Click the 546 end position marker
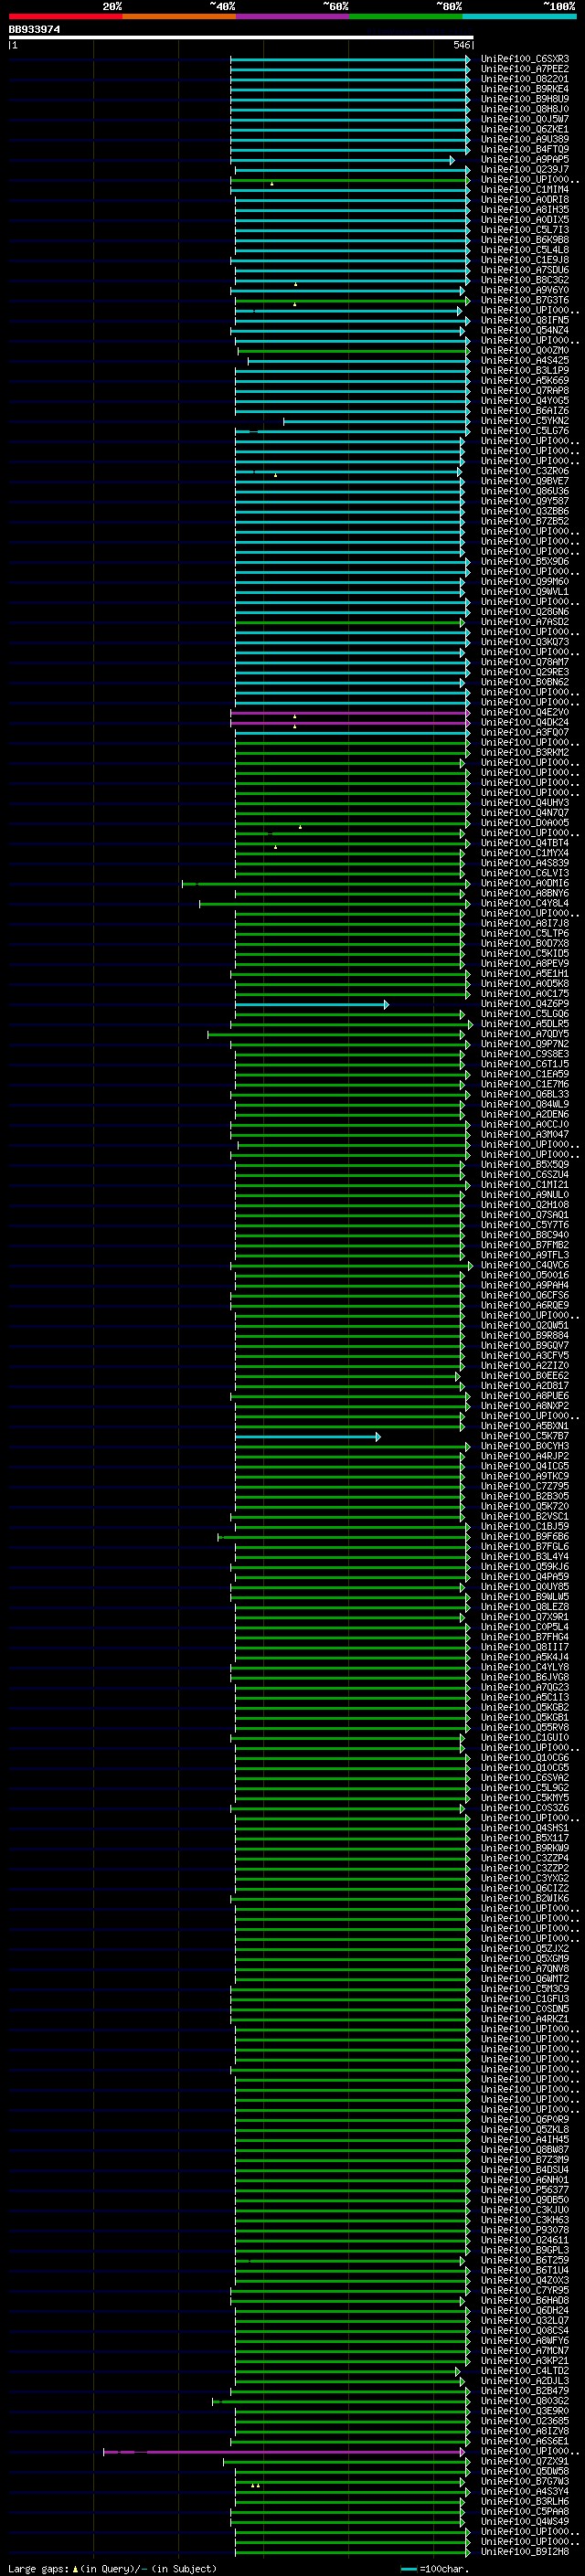Viewport: 585px width, 2576px height. 461,45
